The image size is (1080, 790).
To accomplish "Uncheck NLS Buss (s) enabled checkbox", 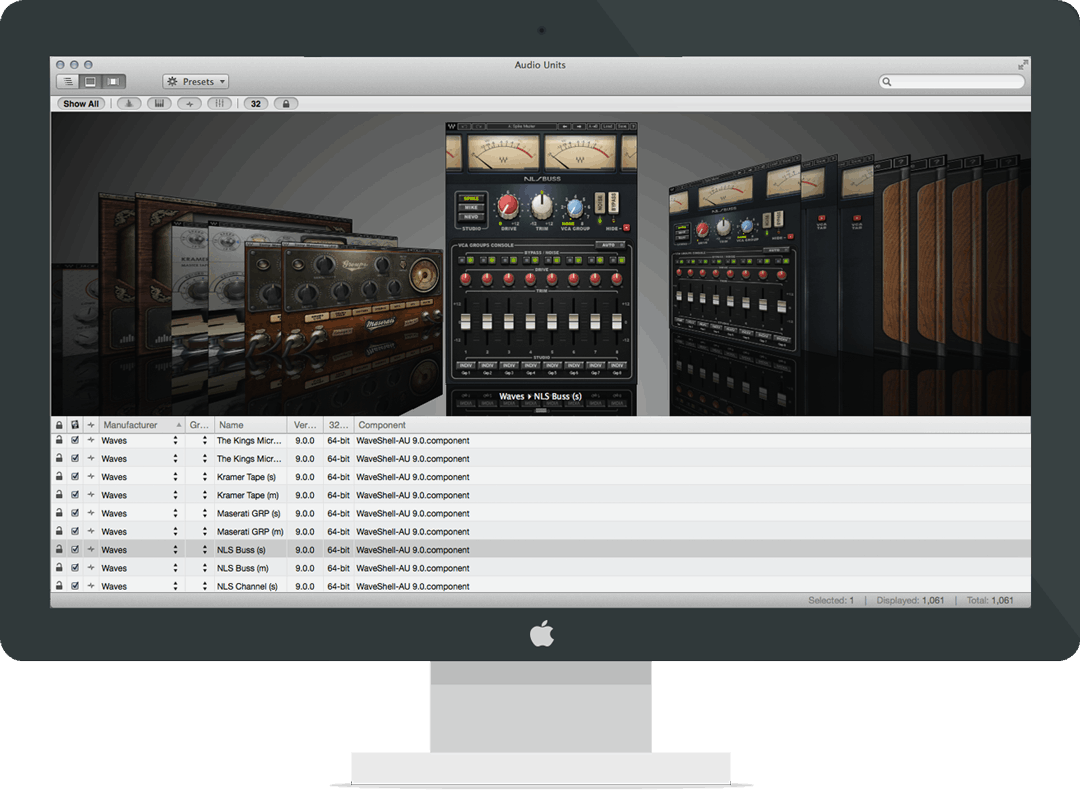I will tap(75, 550).
